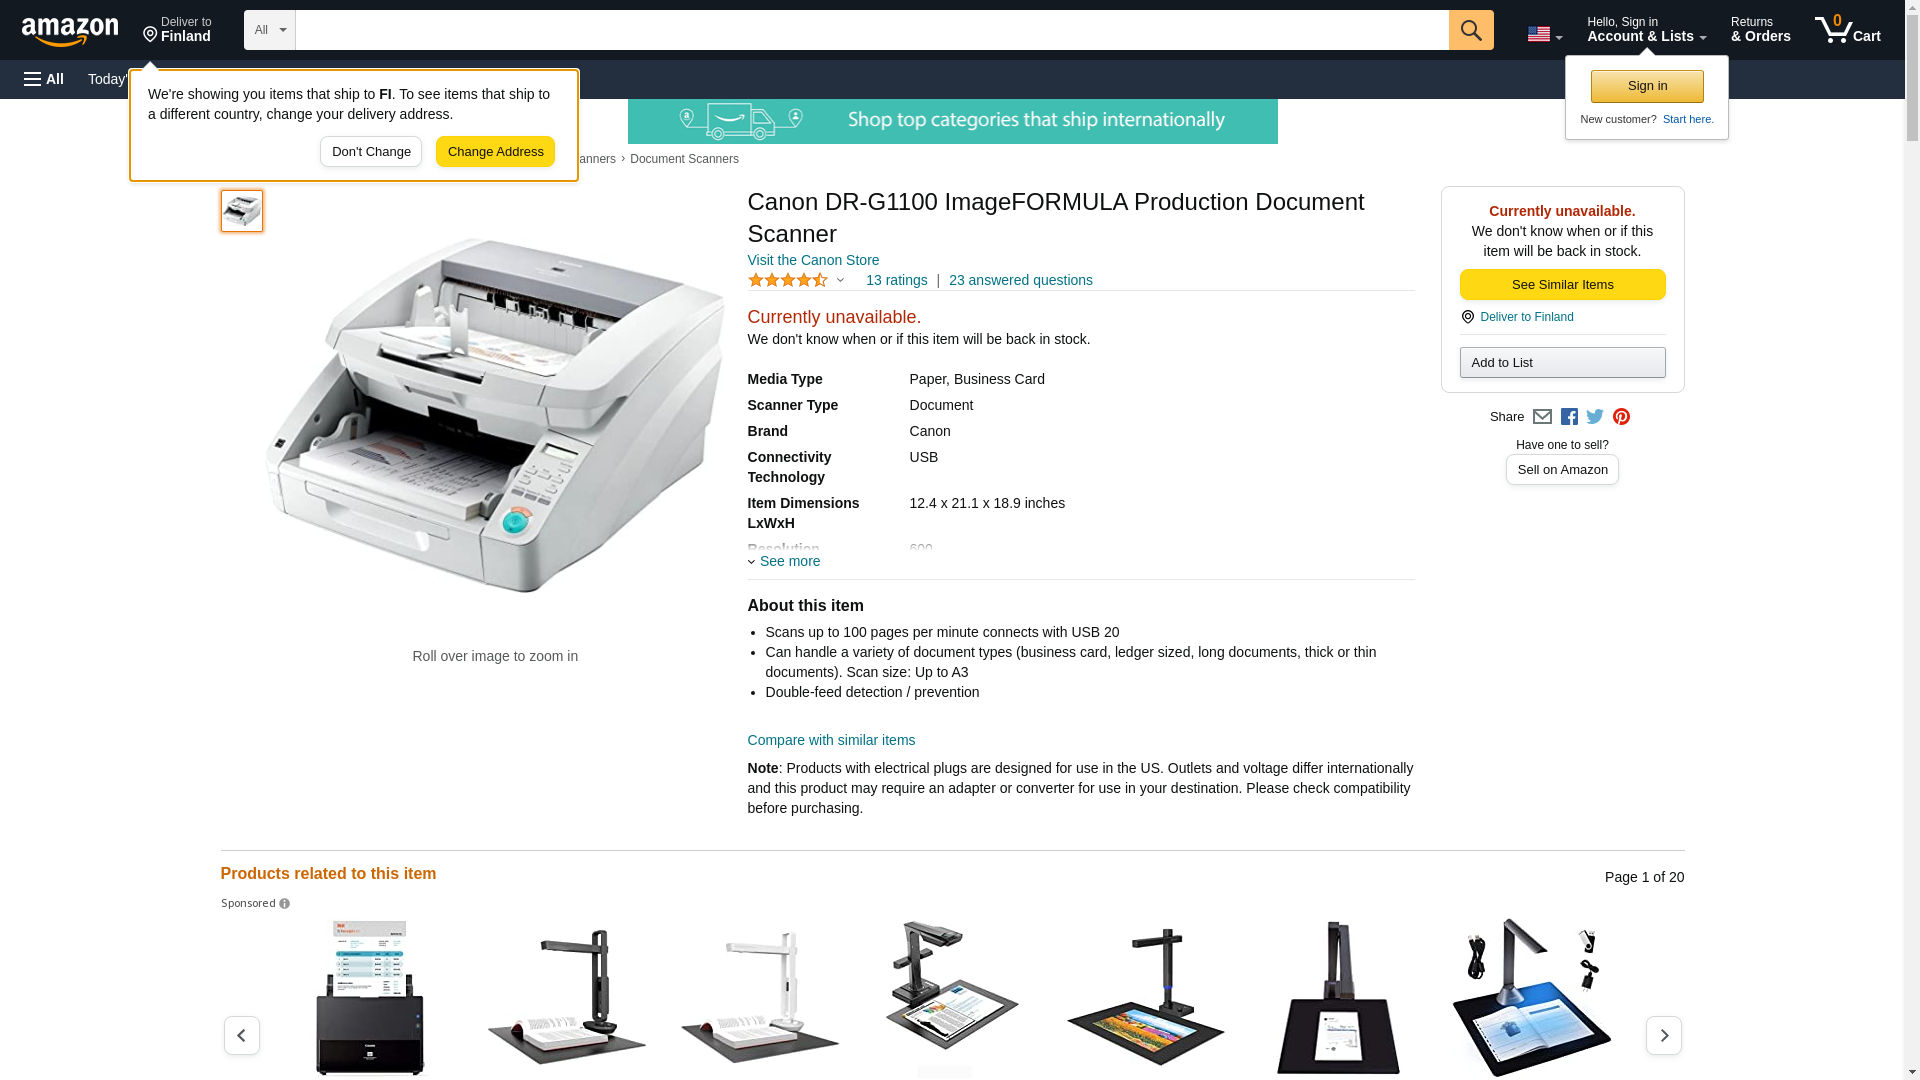Focus the Amazon search input field
The image size is (1920, 1080).
pos(871,30)
